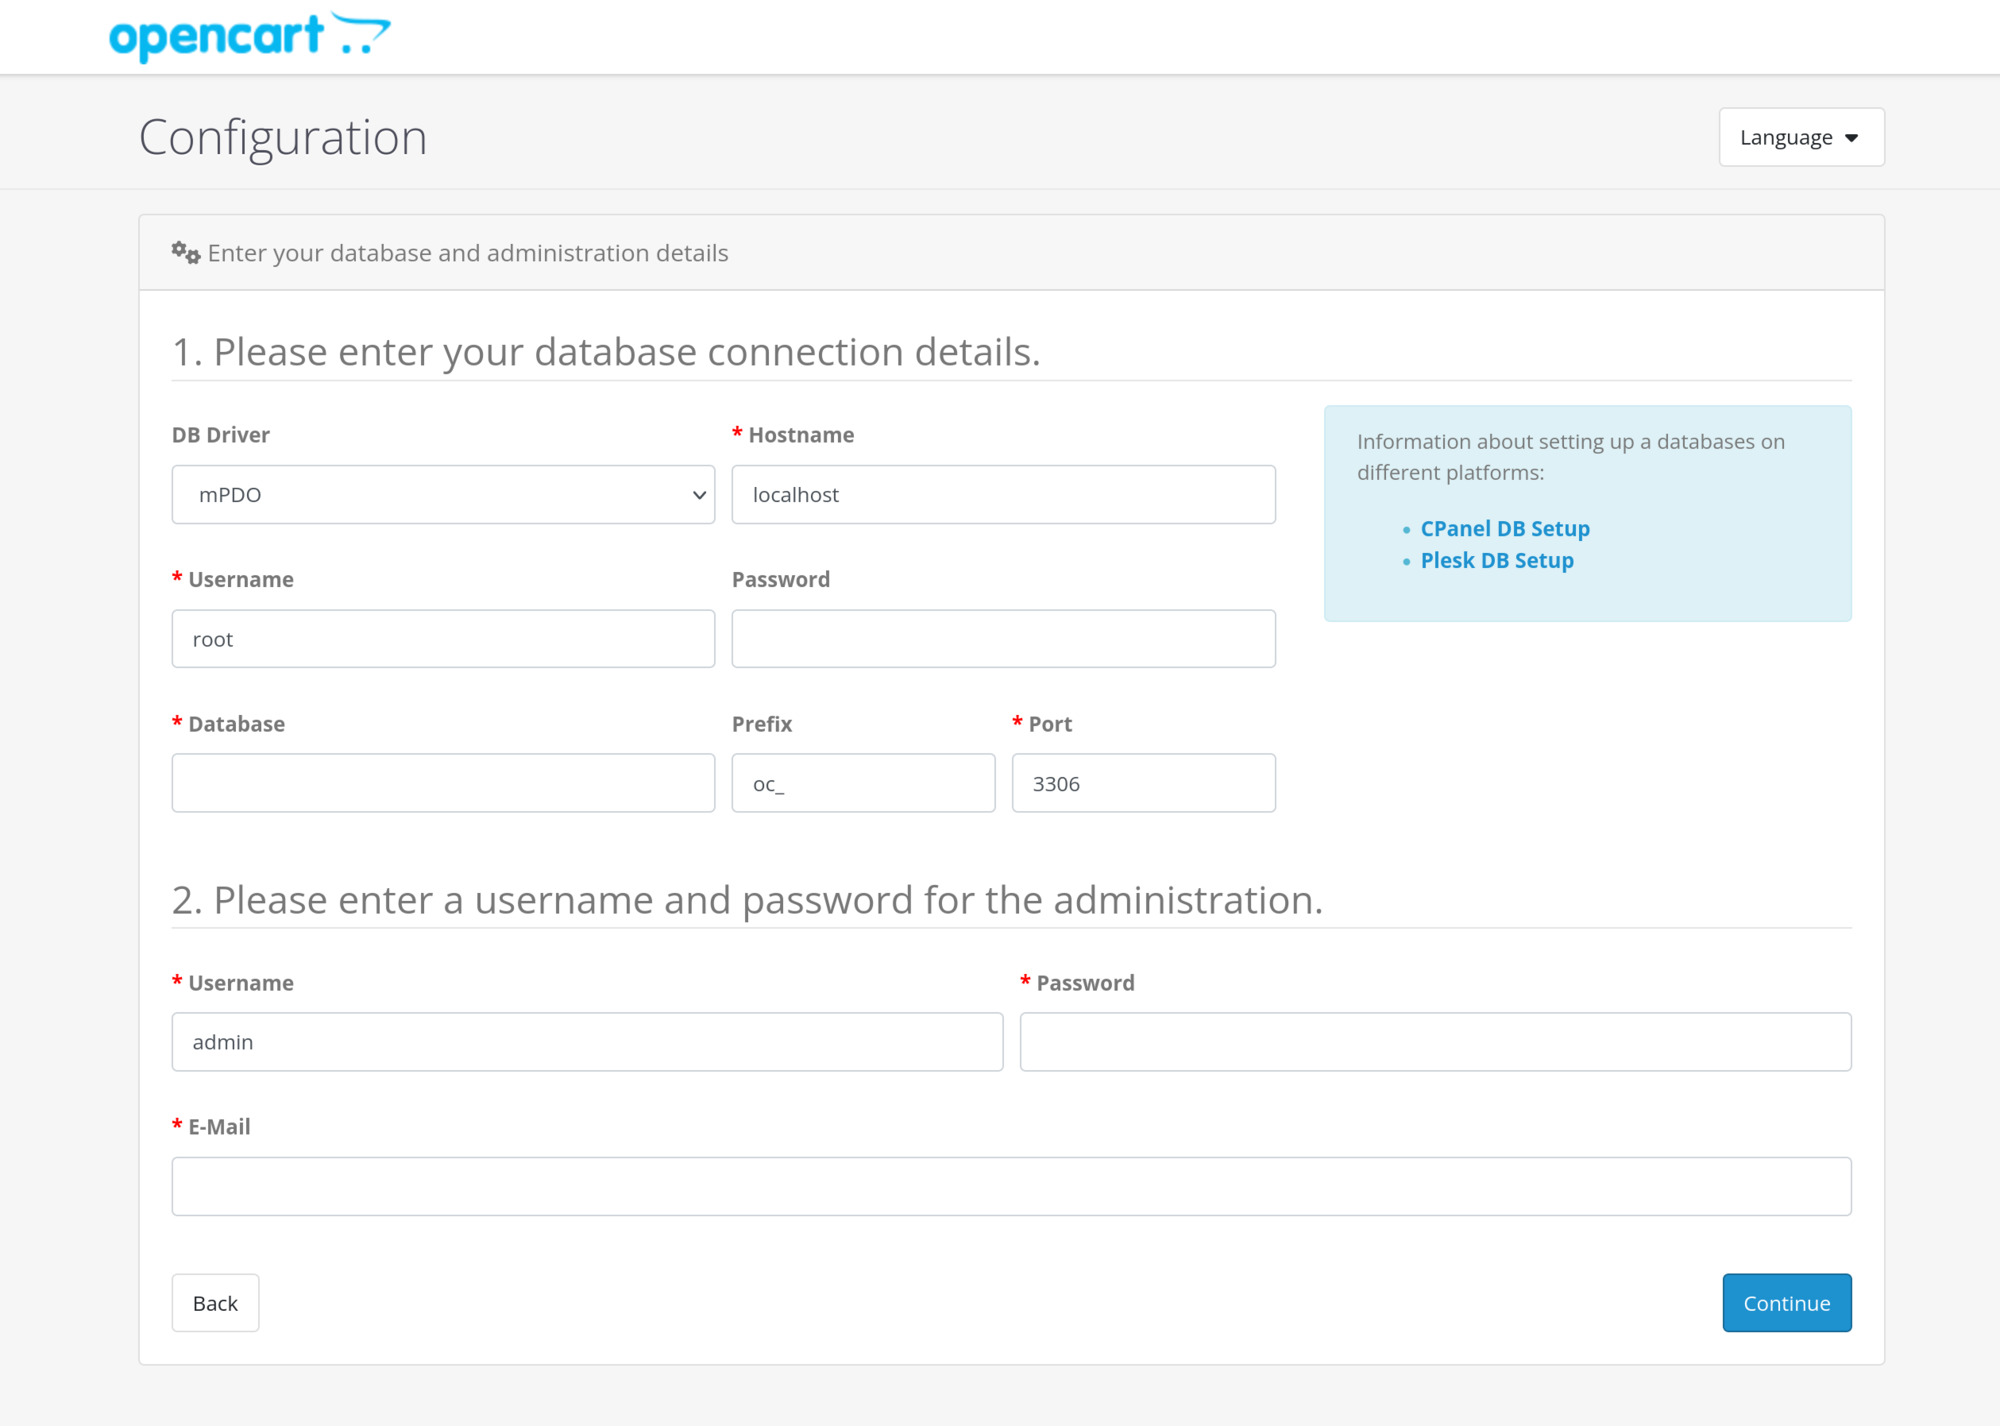Image resolution: width=2000 pixels, height=1426 pixels.
Task: Click the administration Username field showing admin
Action: pyautogui.click(x=587, y=1041)
